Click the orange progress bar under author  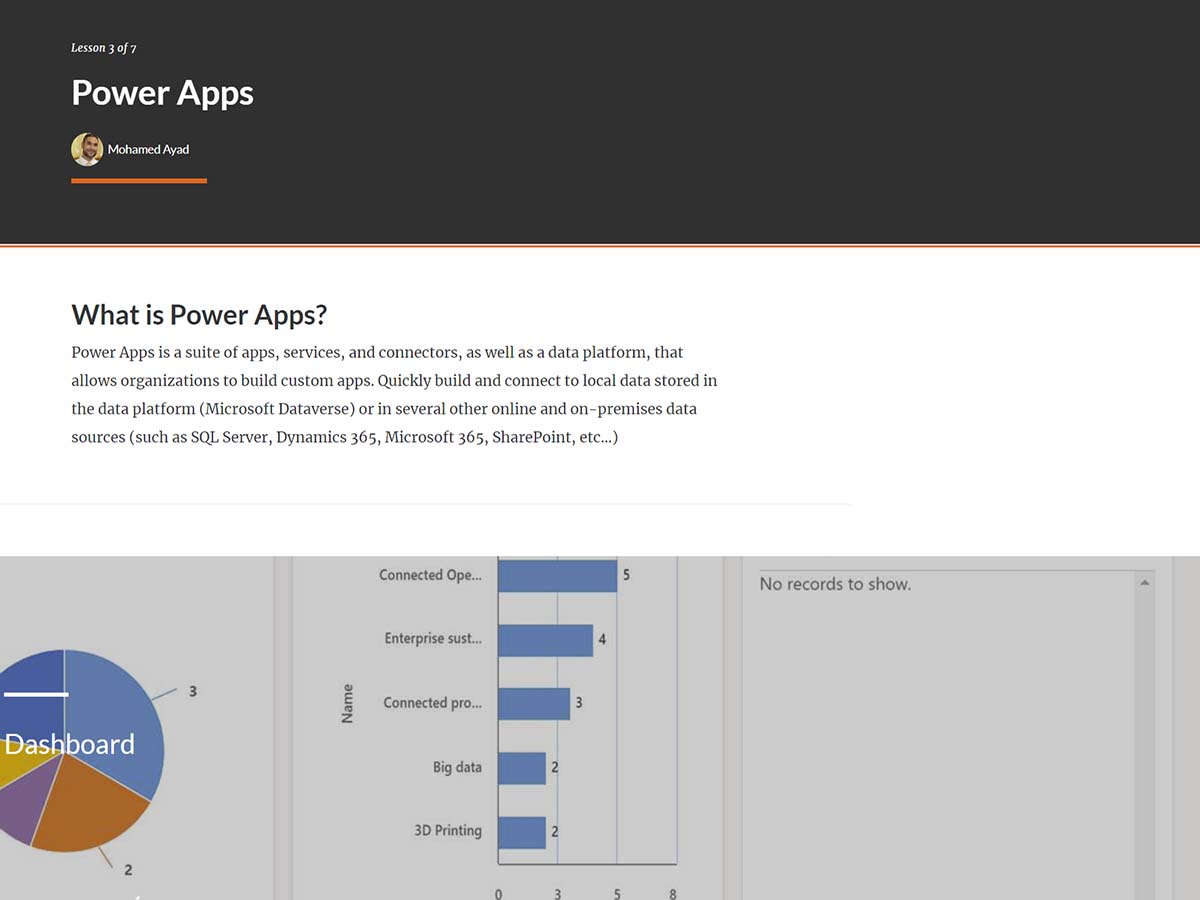point(139,181)
